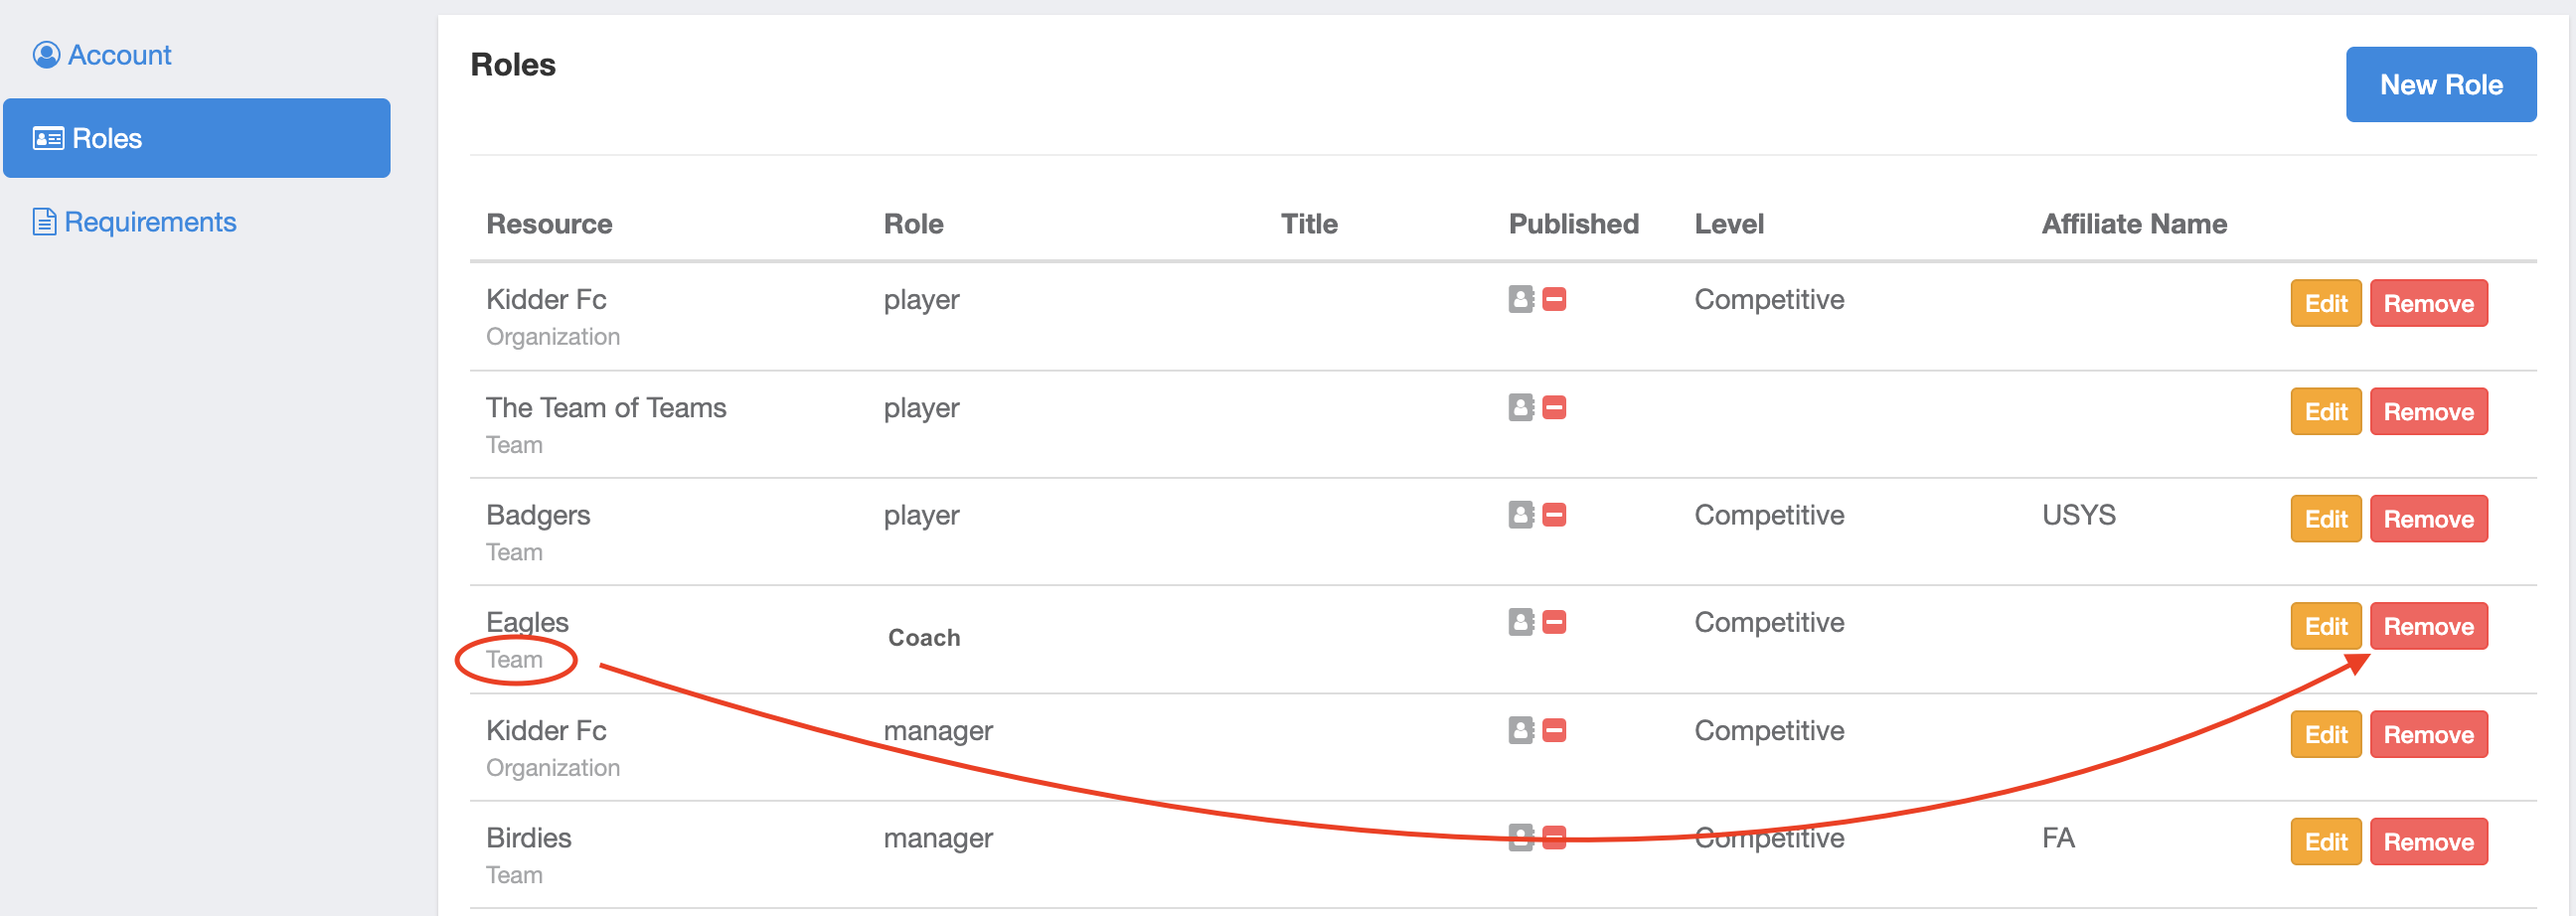Click gray profile icon for Kidder Fc manager
This screenshot has height=916, width=2576.
tap(1520, 730)
